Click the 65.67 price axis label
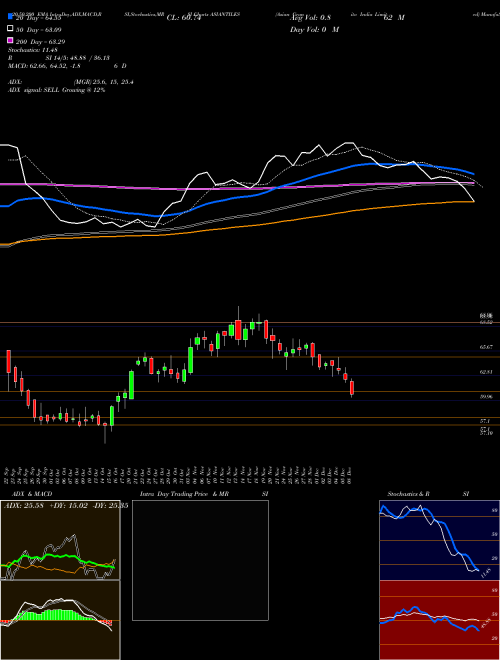The height and width of the screenshot is (660, 500). pos(486,347)
